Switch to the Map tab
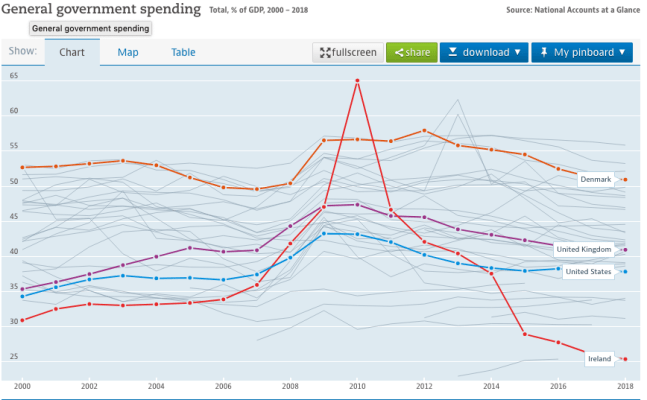Image resolution: width=647 pixels, height=400 pixels. [x=128, y=53]
